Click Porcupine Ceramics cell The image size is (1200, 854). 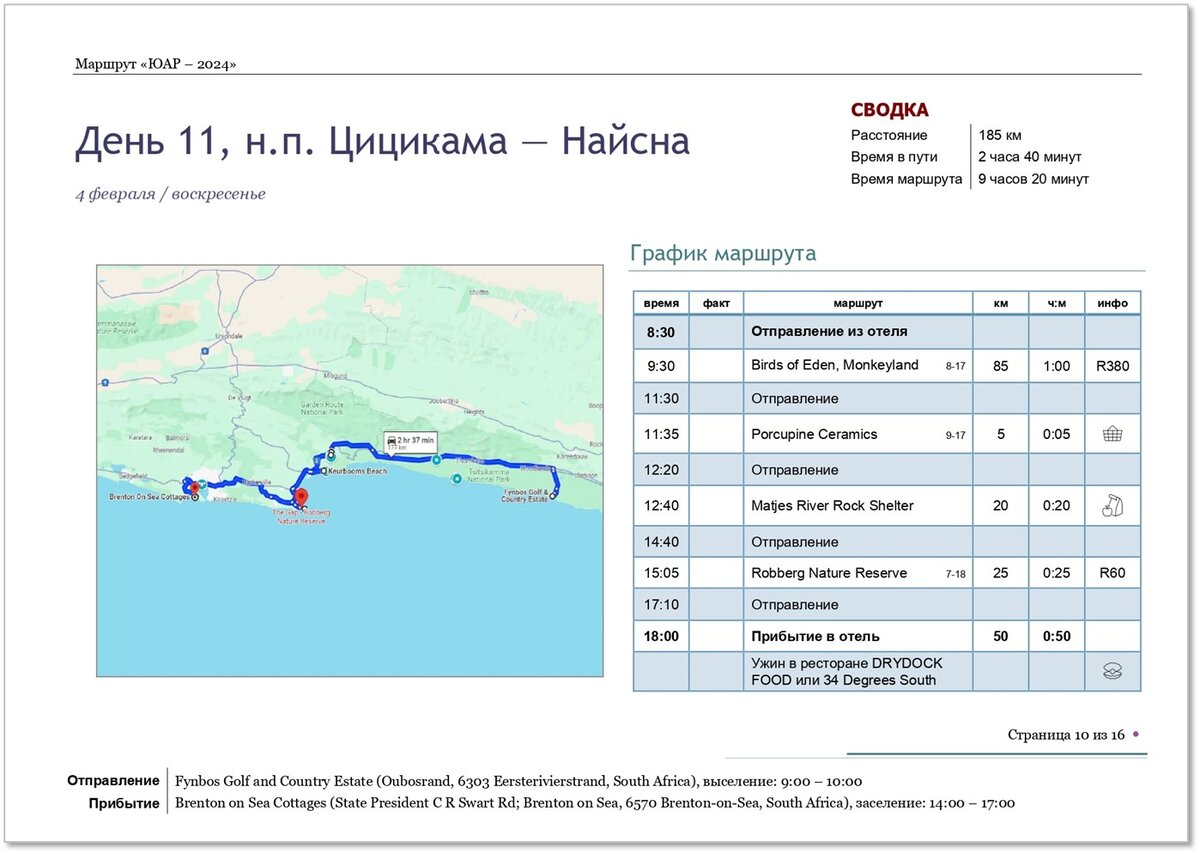point(858,434)
